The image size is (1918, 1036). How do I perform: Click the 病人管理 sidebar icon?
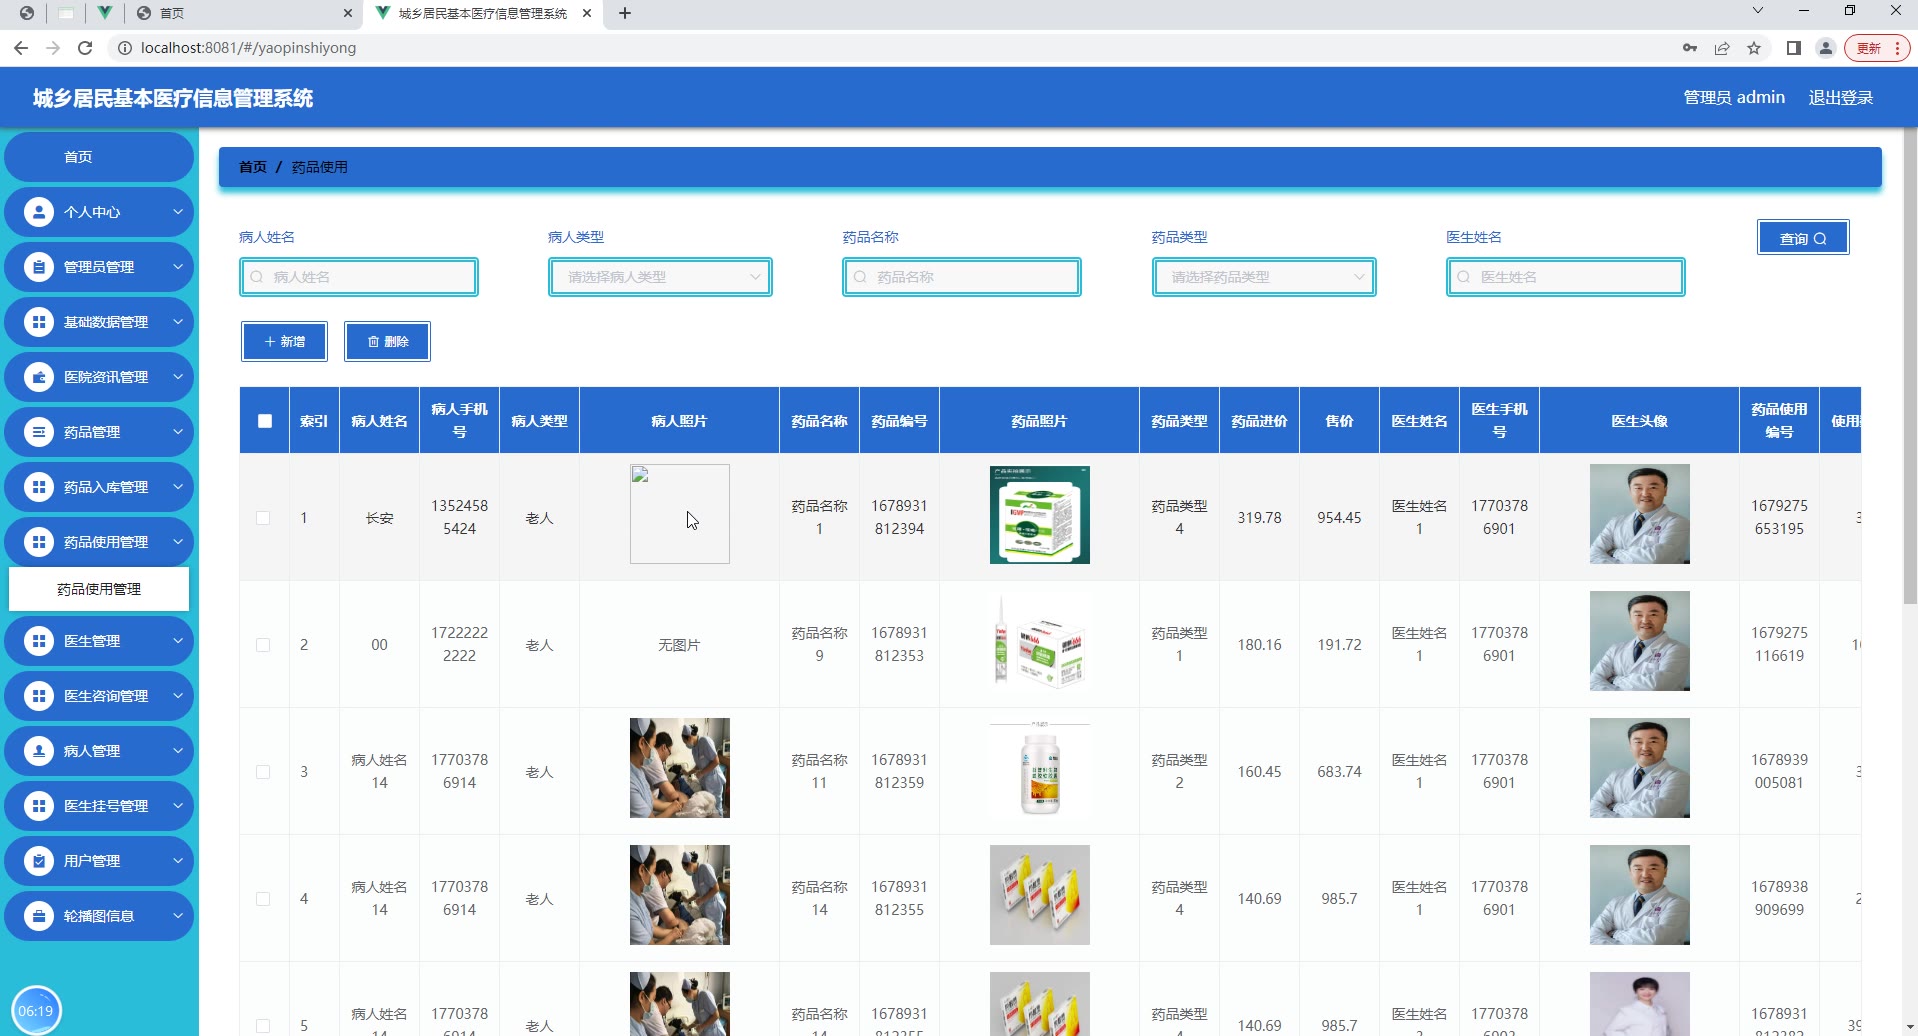[39, 751]
